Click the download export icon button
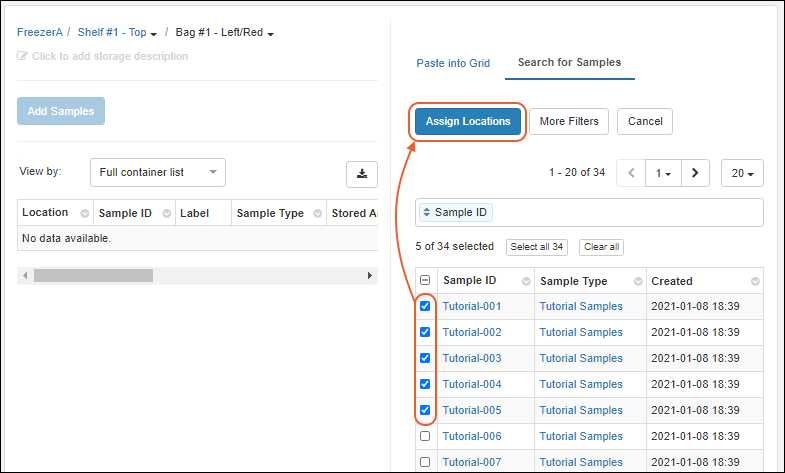 click(x=362, y=173)
